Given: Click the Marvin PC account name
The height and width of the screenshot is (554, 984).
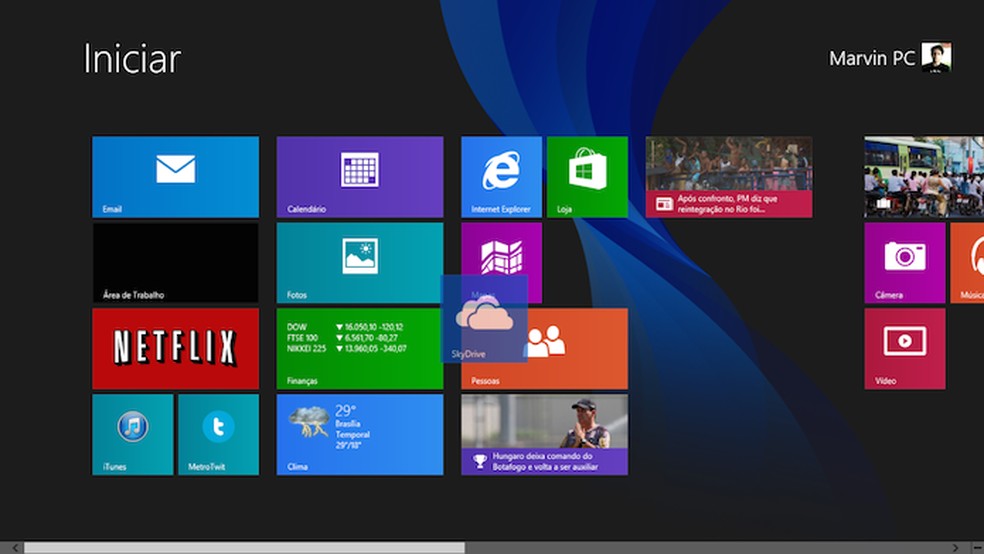Looking at the screenshot, I should [872, 58].
